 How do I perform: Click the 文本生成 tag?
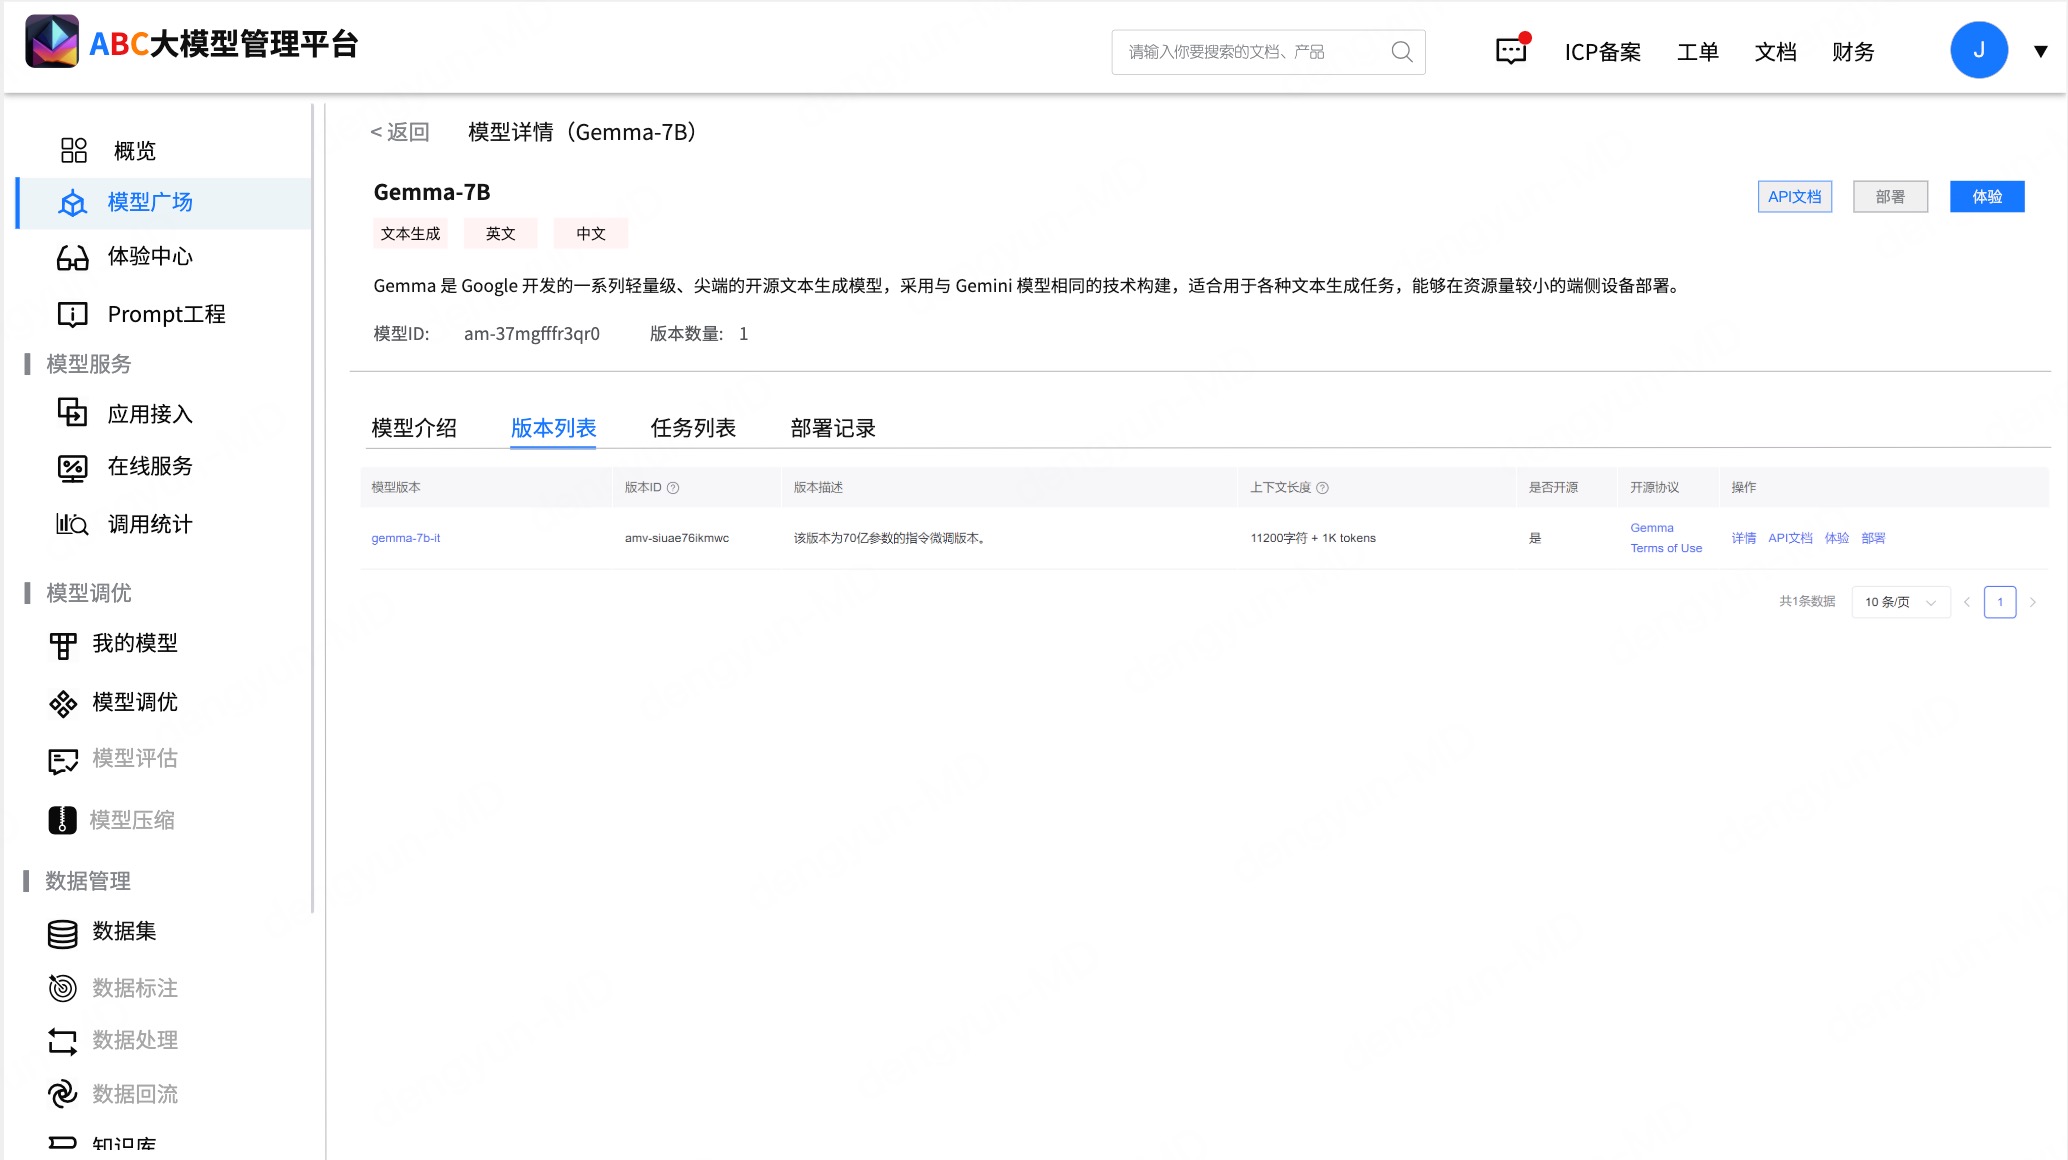410,233
